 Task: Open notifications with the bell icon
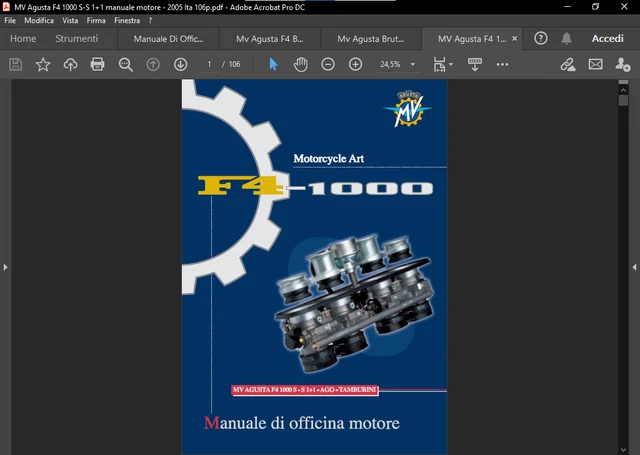(x=566, y=39)
